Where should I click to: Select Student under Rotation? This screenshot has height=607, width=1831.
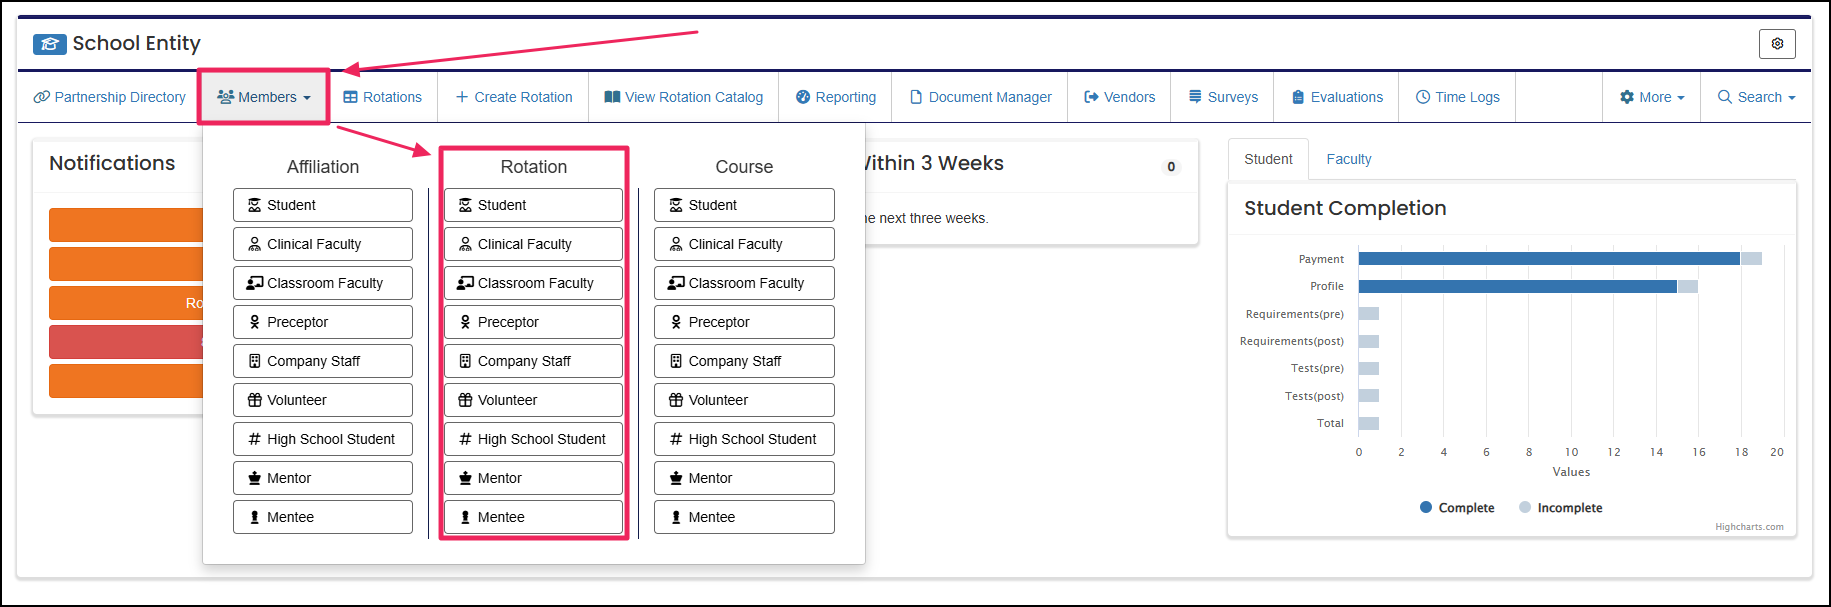[x=534, y=205]
